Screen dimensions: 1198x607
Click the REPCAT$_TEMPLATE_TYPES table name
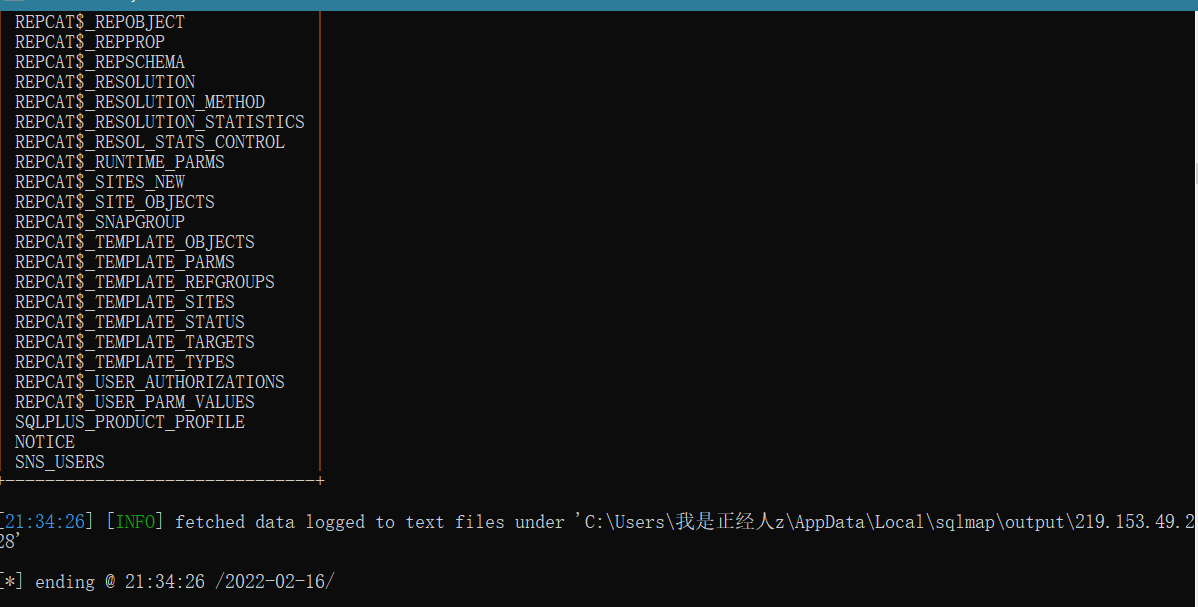click(125, 362)
